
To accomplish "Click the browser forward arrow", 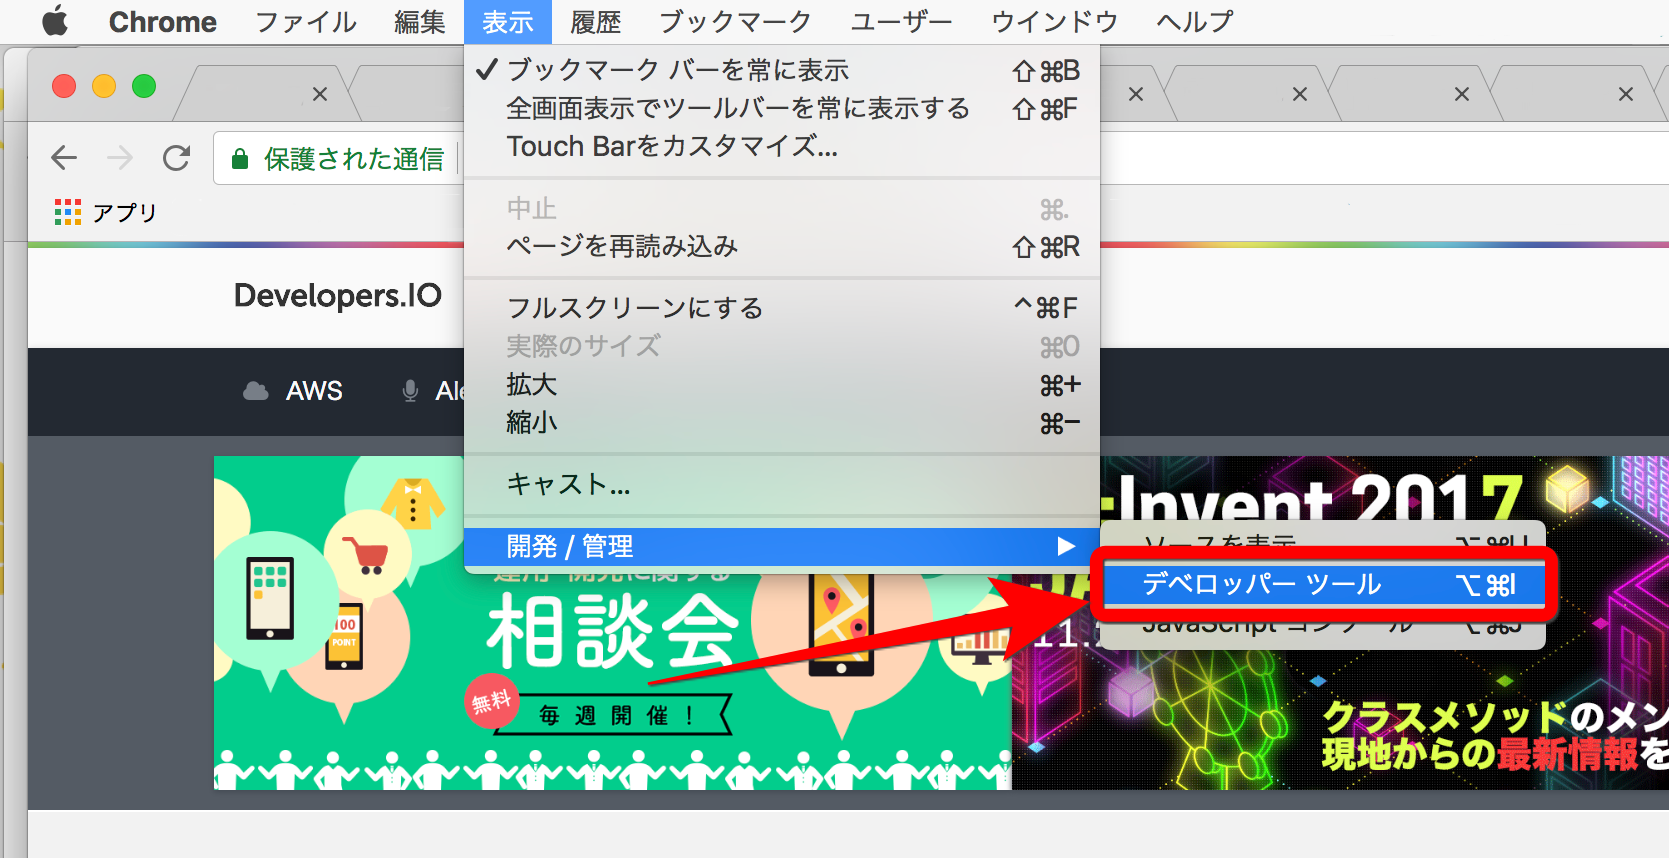I will (120, 158).
